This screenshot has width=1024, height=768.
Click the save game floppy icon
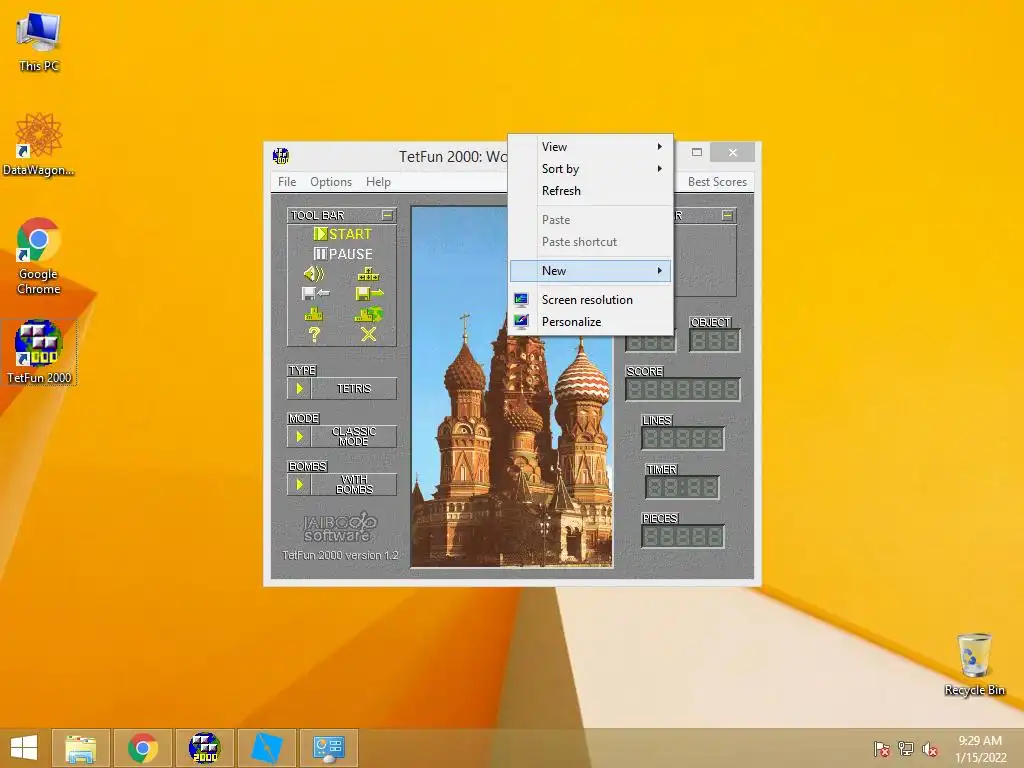coord(369,294)
